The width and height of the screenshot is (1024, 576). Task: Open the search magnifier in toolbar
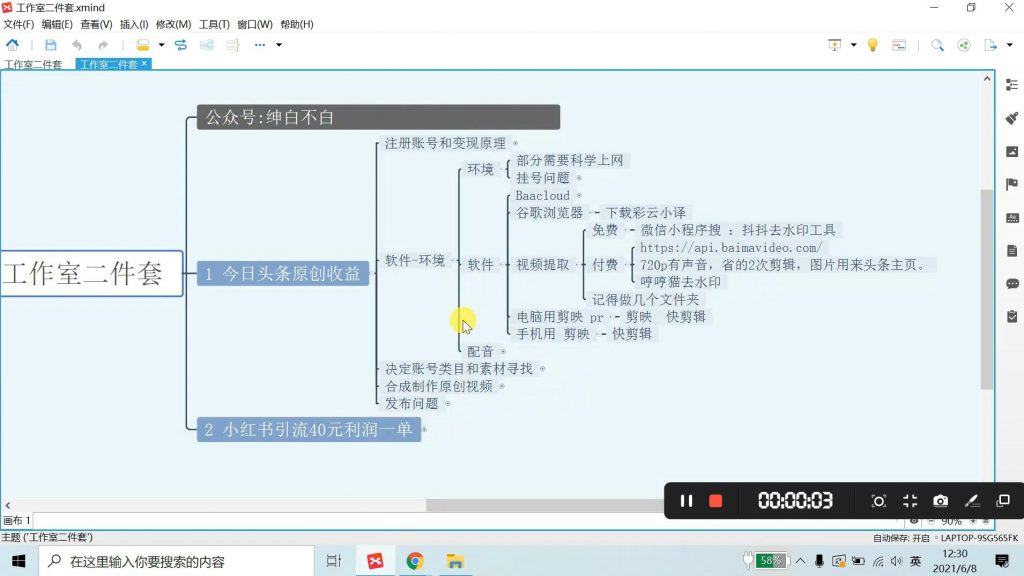tap(937, 45)
